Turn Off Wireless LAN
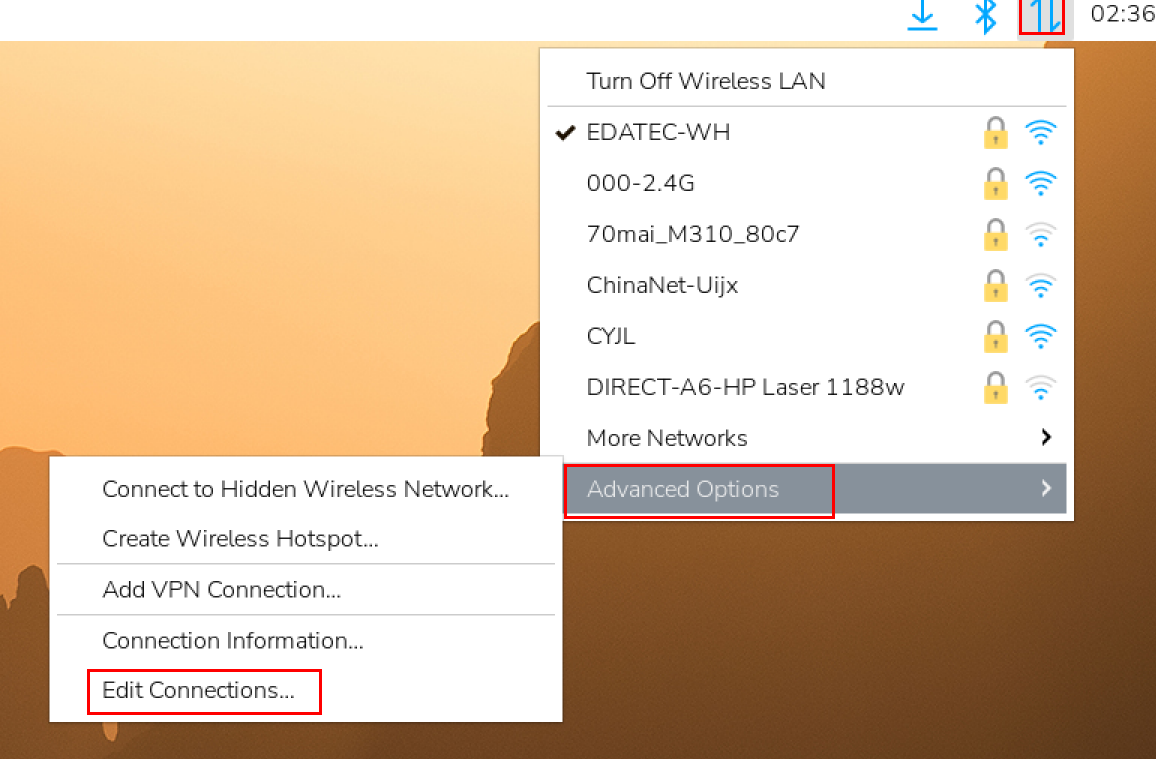The height and width of the screenshot is (759, 1156). tap(706, 81)
